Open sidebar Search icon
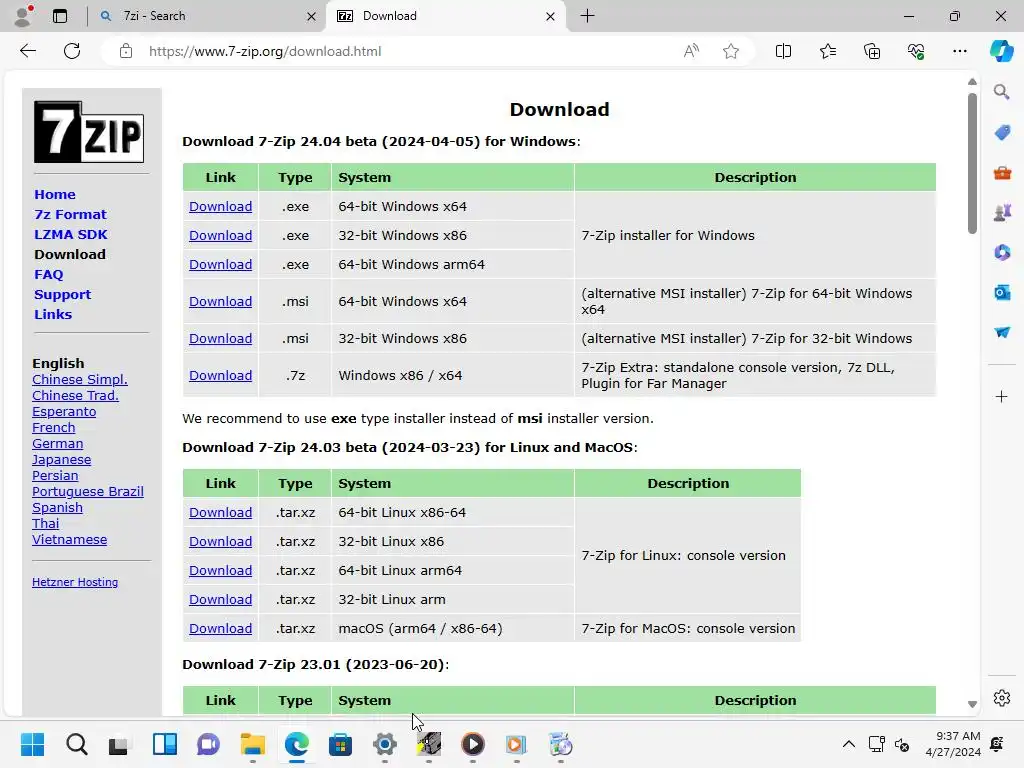 (x=1002, y=92)
